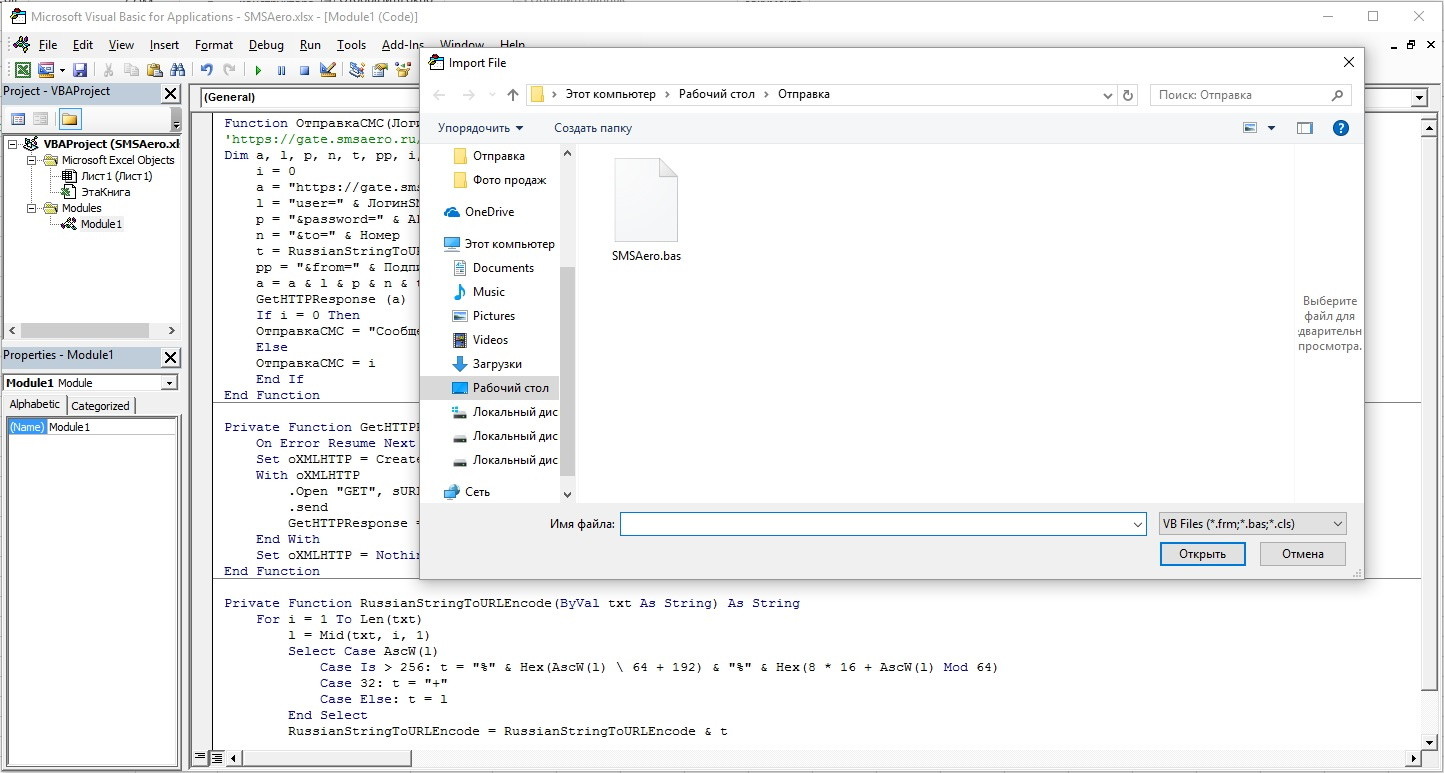Open the Упорядочить dropdown menu

click(480, 128)
